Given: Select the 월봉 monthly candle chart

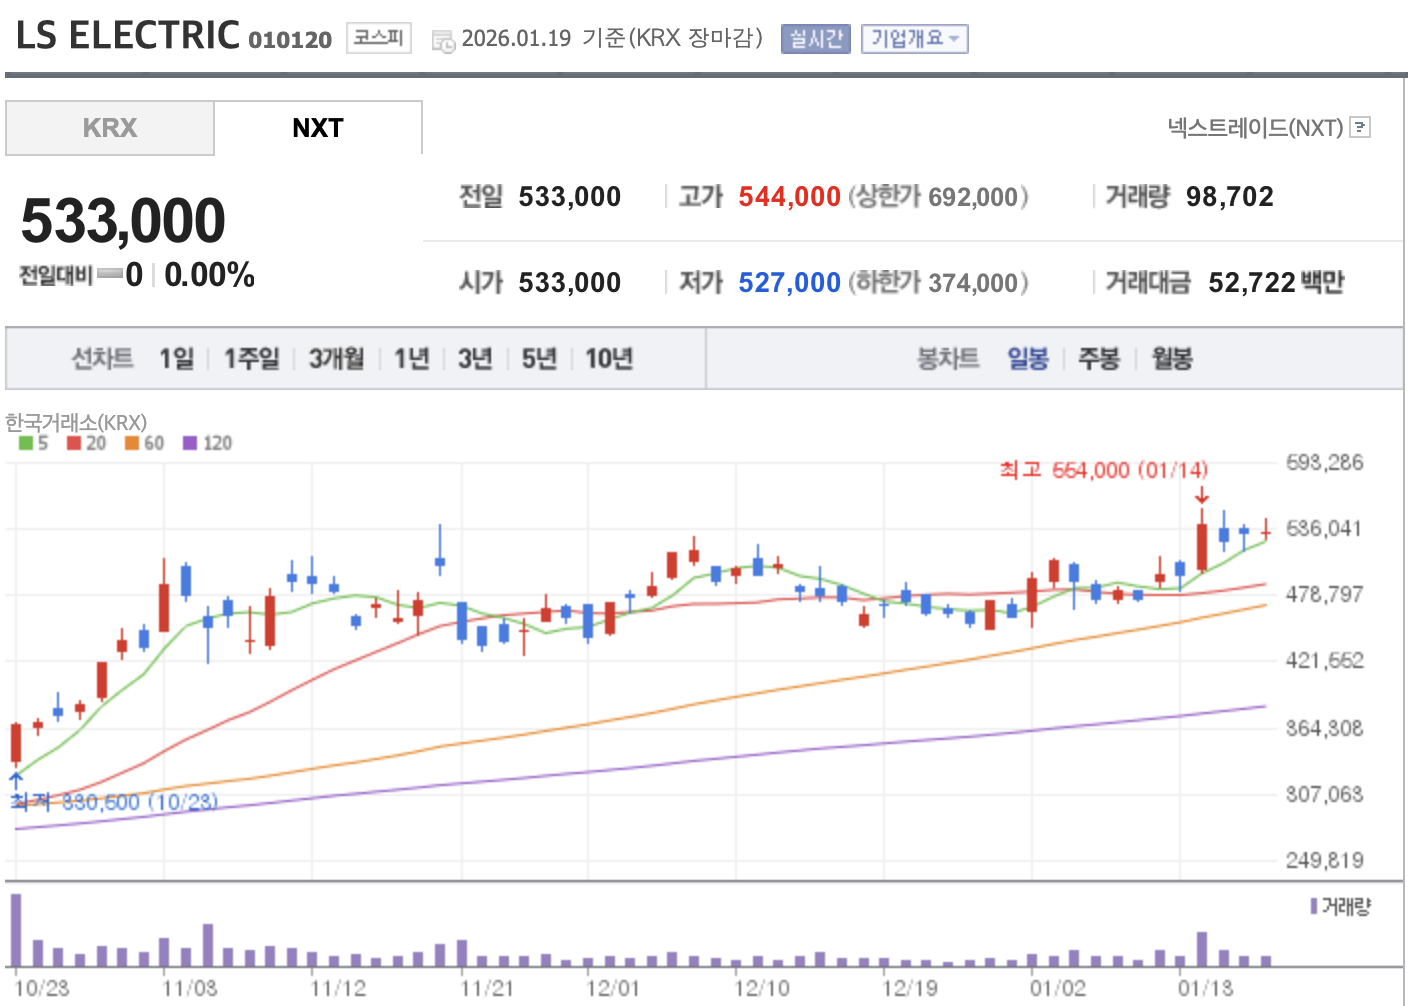Looking at the screenshot, I should click(1172, 358).
